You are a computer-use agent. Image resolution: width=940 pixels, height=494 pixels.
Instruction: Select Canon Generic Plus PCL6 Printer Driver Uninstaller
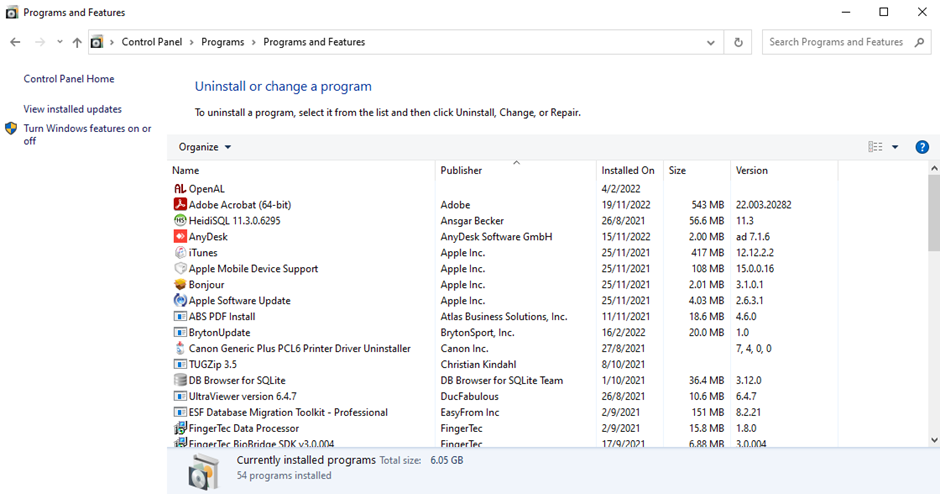tap(300, 348)
